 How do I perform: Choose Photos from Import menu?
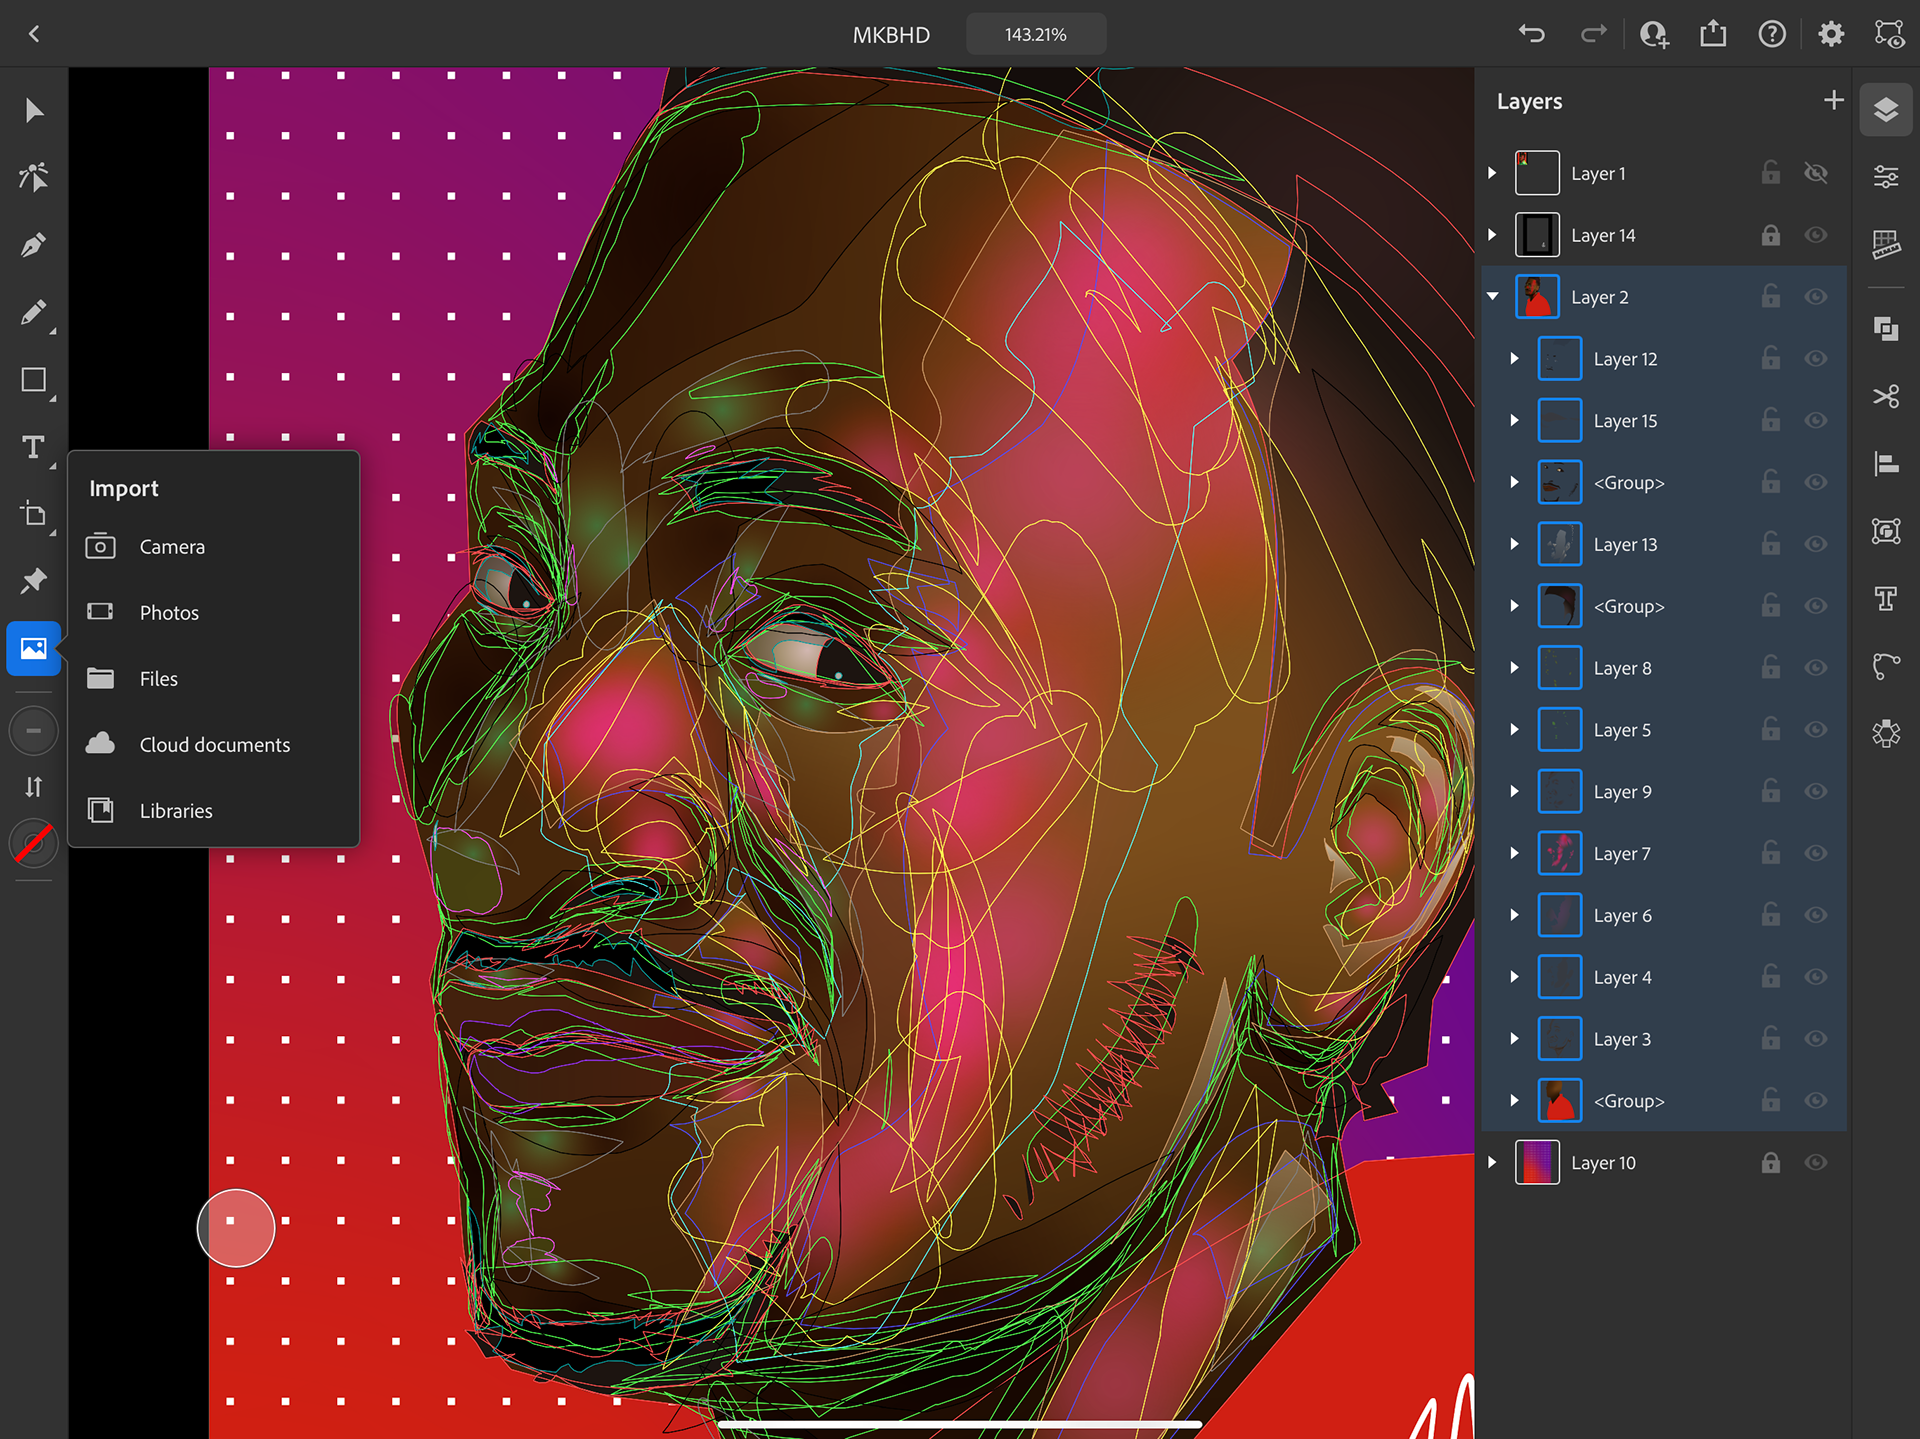tap(169, 613)
